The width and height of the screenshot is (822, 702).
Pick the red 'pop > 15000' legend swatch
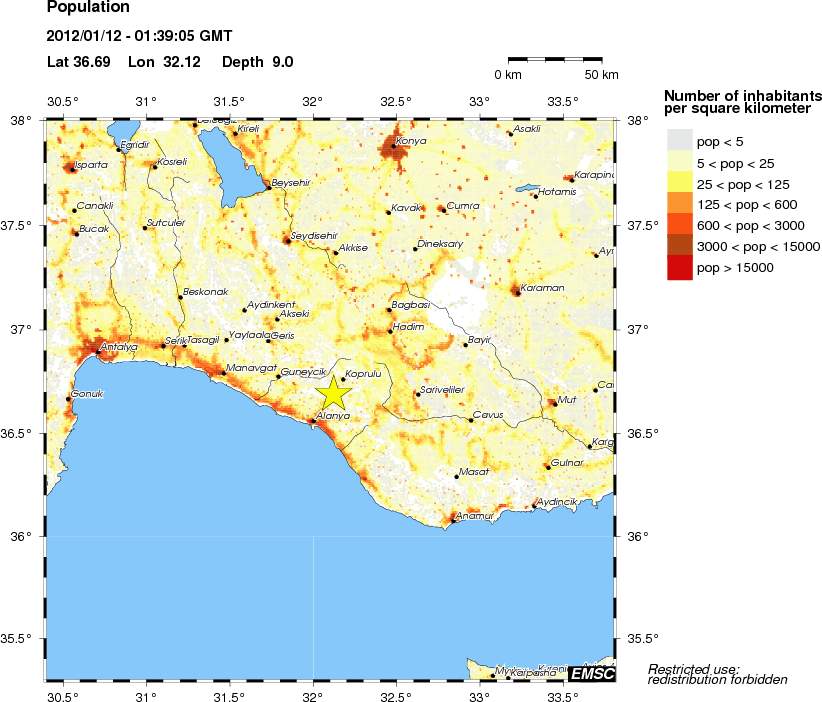pyautogui.click(x=680, y=268)
